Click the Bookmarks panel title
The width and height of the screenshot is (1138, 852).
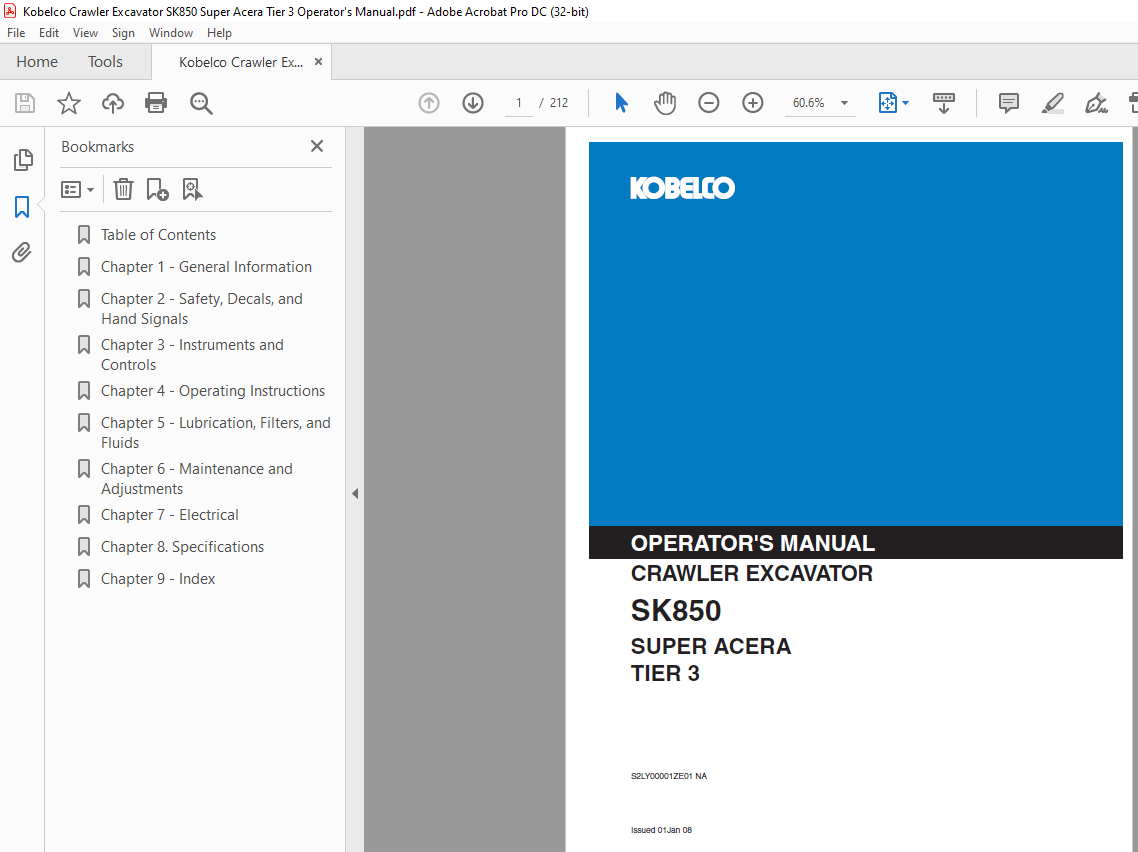pos(97,147)
